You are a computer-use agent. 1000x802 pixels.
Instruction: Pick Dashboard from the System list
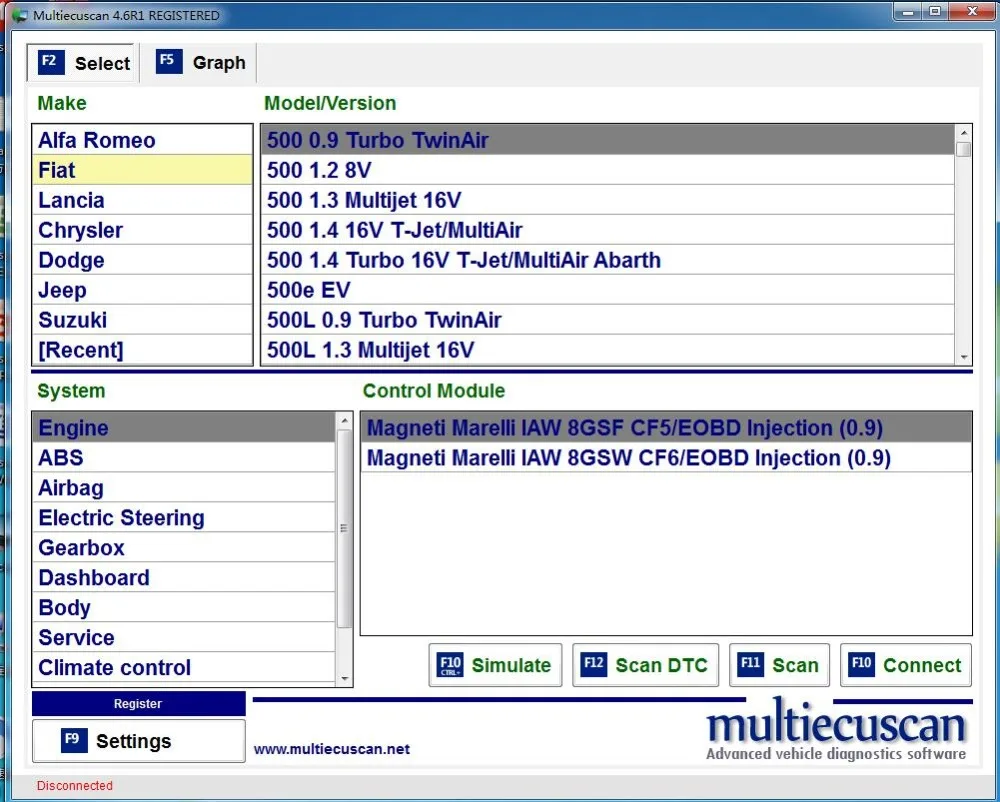[x=184, y=578]
